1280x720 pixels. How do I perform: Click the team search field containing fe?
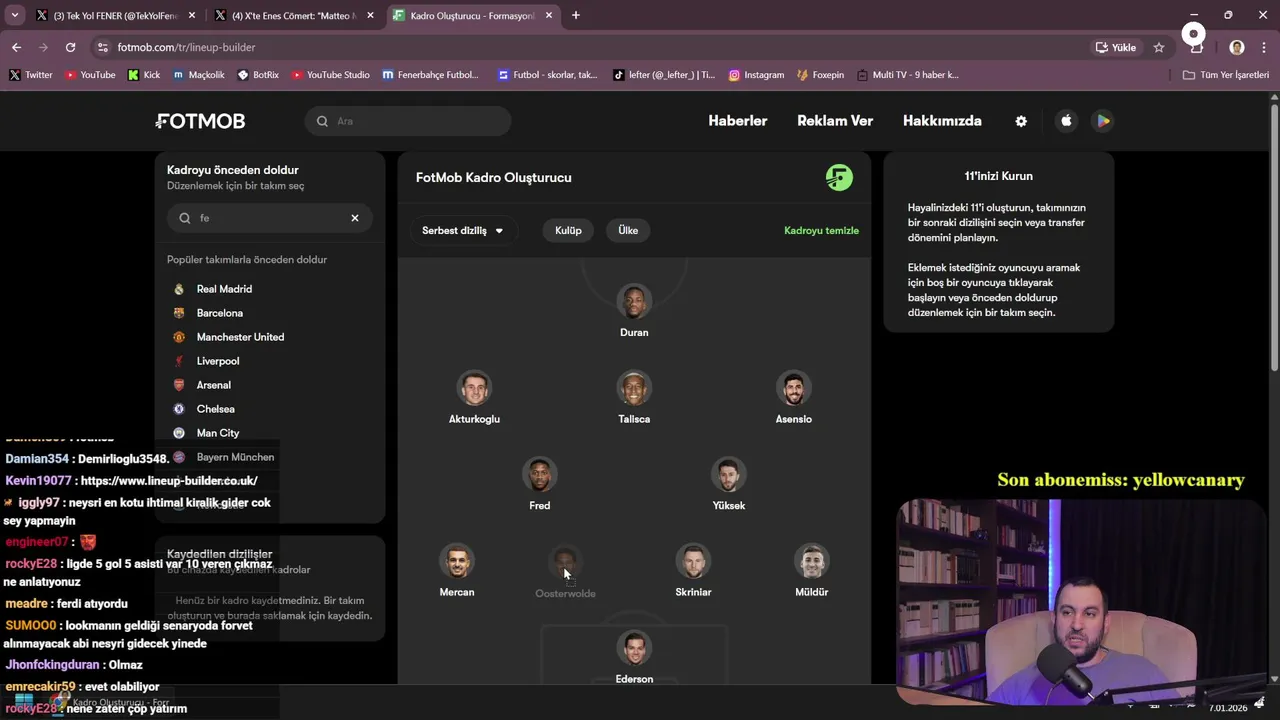(x=270, y=218)
